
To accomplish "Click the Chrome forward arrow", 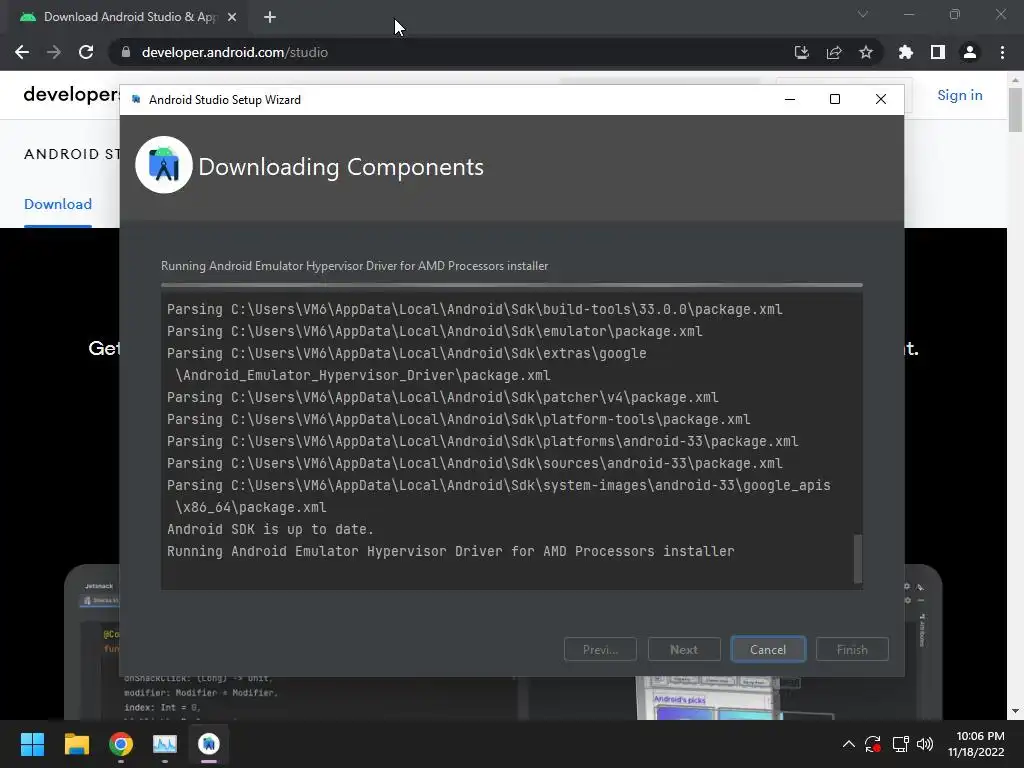I will [x=54, y=52].
